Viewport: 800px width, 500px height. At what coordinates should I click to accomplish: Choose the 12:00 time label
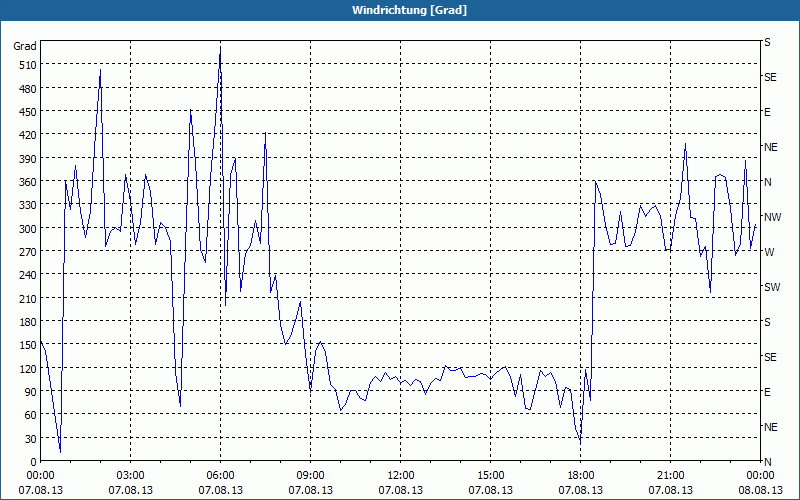point(401,476)
